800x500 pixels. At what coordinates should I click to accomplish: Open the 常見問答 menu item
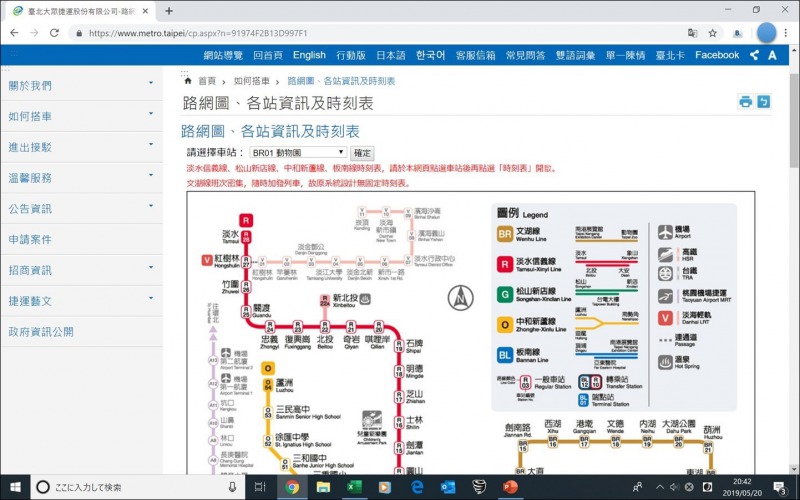[525, 55]
